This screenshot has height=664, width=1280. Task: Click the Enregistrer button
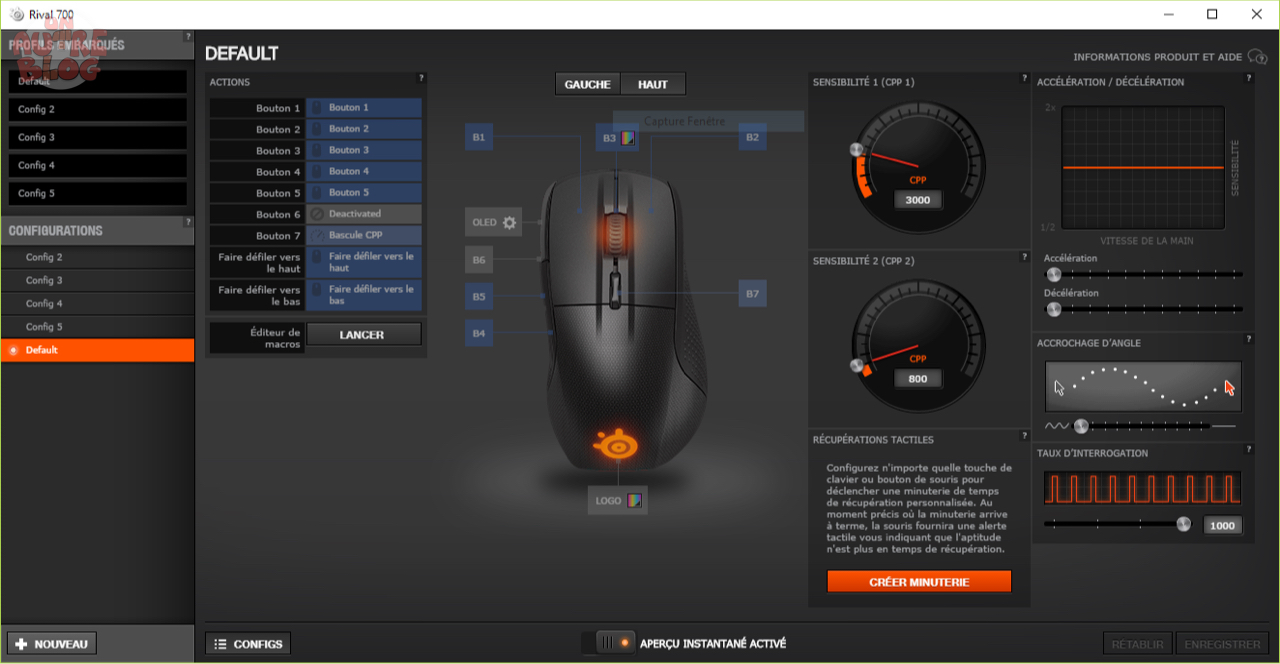pos(1222,644)
